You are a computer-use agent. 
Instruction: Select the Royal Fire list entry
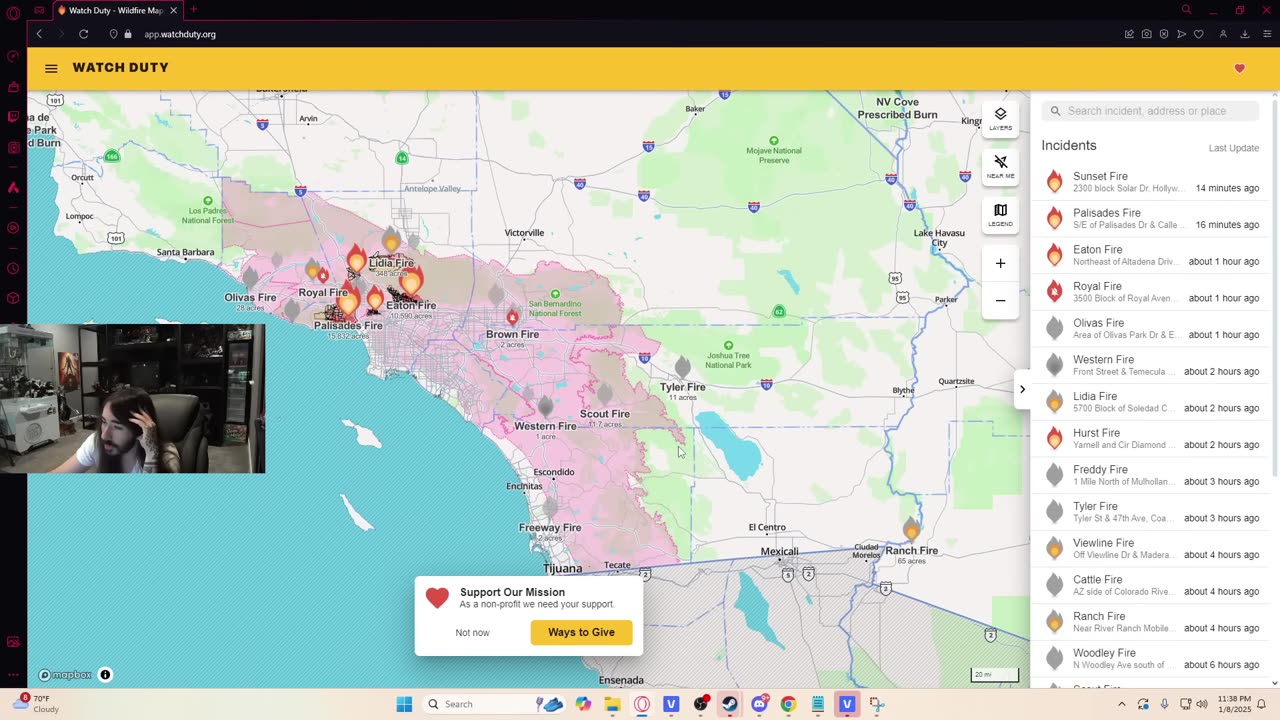[1150, 292]
